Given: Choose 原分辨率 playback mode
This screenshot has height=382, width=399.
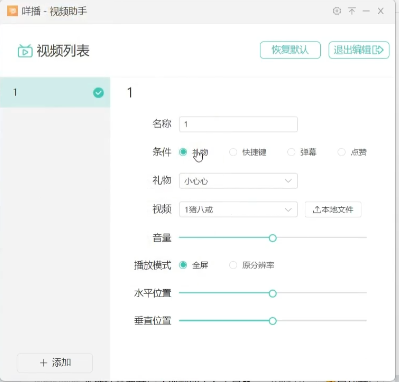Looking at the screenshot, I should click(233, 265).
